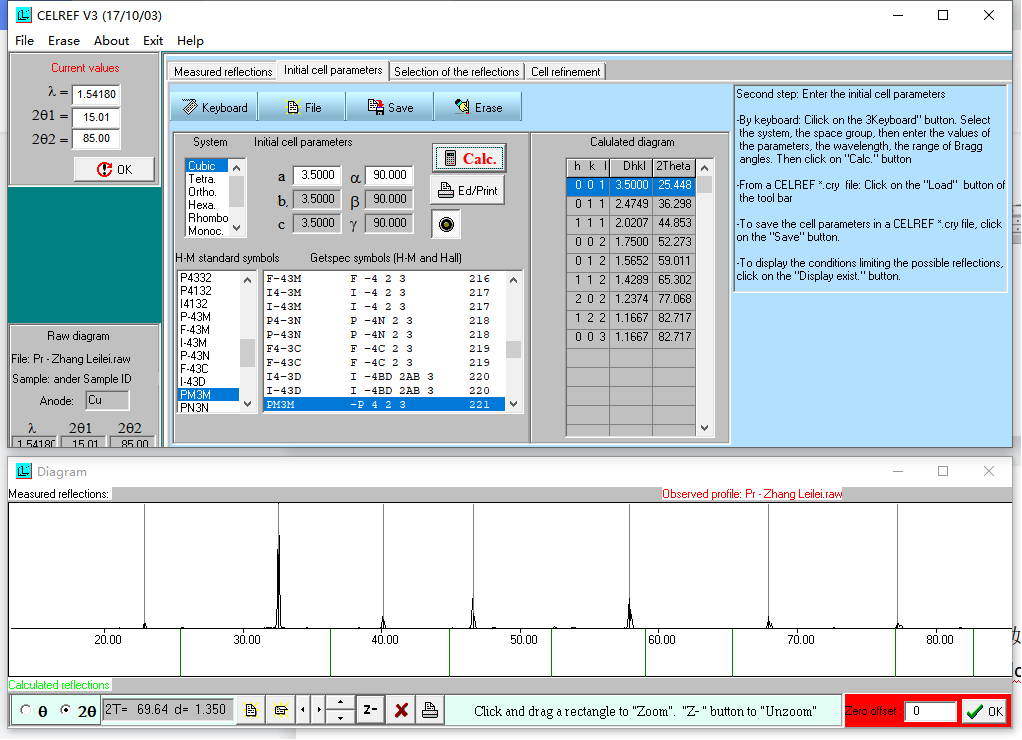The height and width of the screenshot is (740, 1022).
Task: Click the round target icon below Ed/Print
Action: point(446,224)
